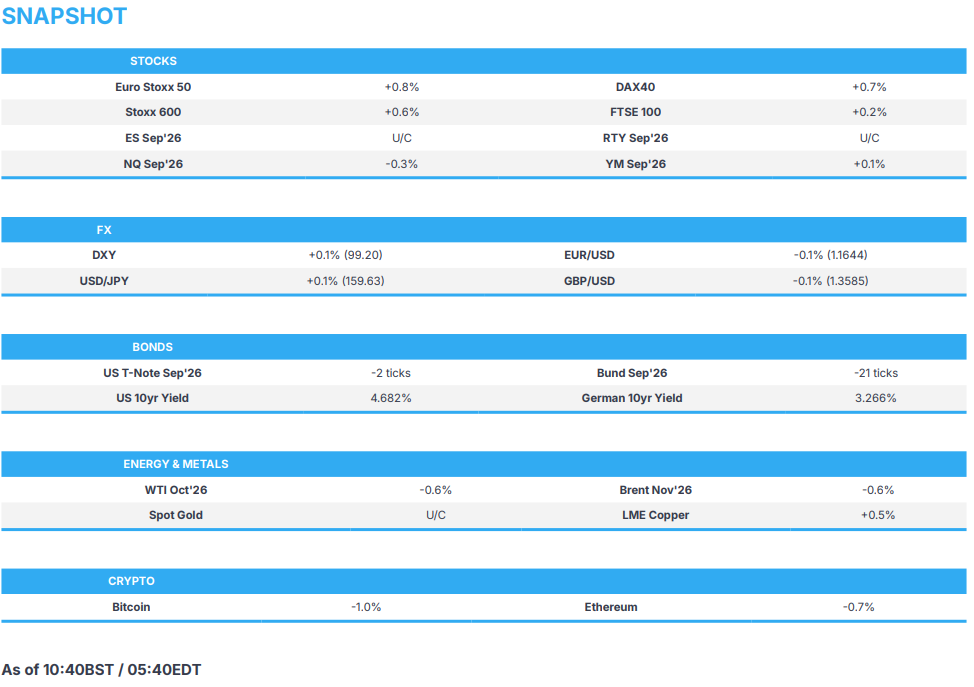Select the BONDS section header
Viewport: 974px width, 687px height.
click(152, 347)
